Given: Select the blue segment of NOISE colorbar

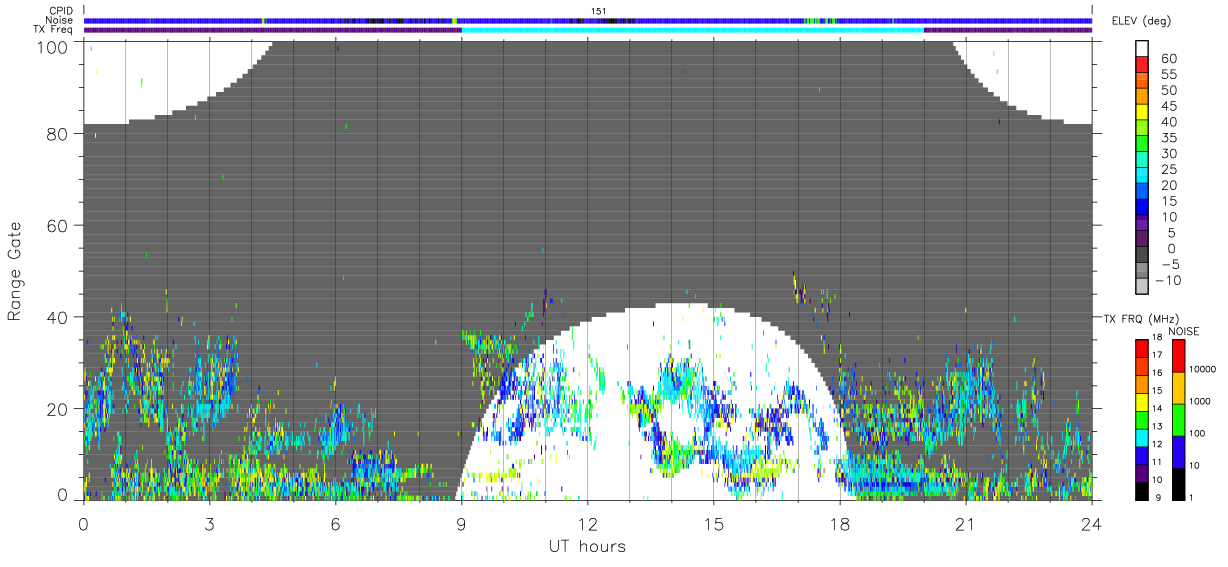Looking at the screenshot, I should click(x=1179, y=452).
